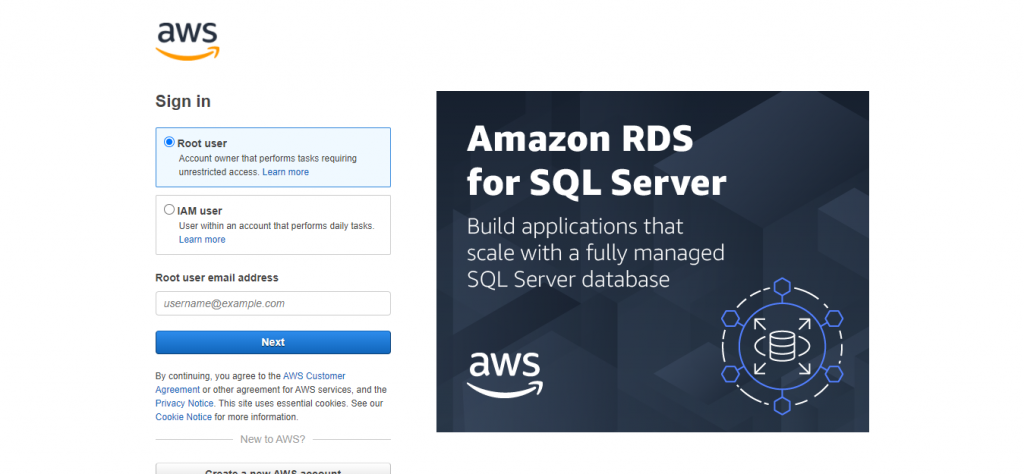The width and height of the screenshot is (1024, 474).
Task: Click the 'Account owner that performs tasks' description
Action: [268, 165]
